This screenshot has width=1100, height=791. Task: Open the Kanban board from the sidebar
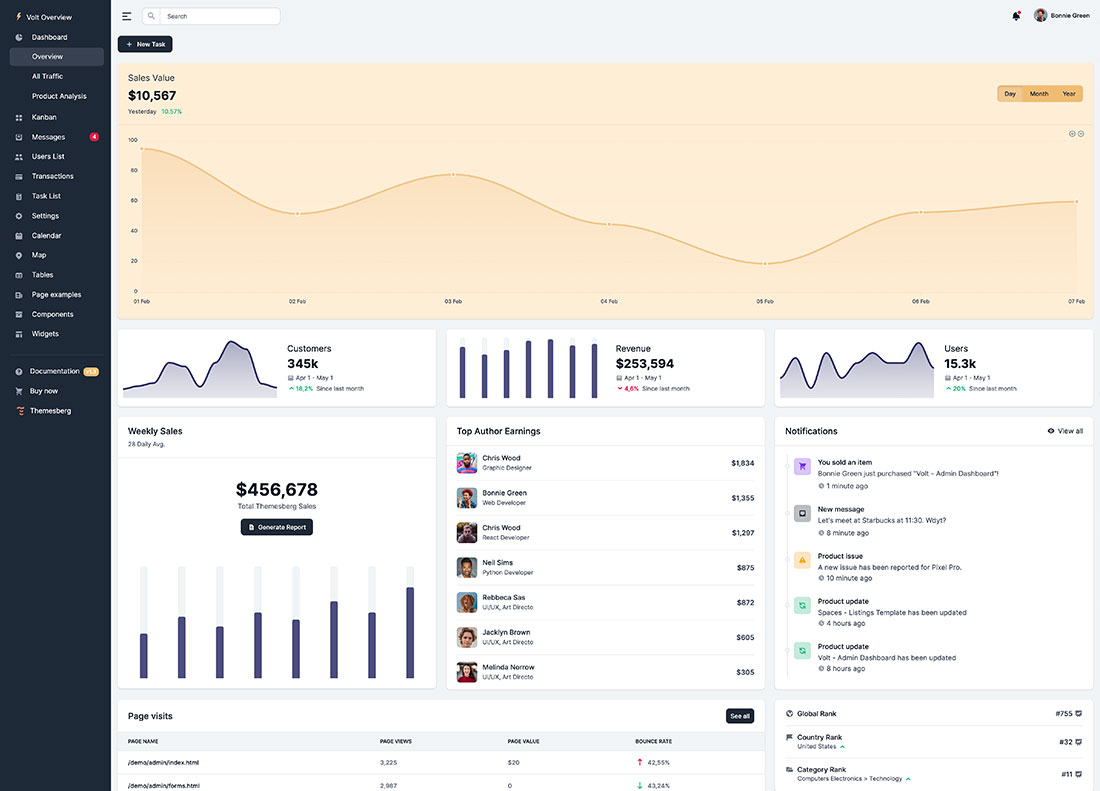pyautogui.click(x=45, y=117)
